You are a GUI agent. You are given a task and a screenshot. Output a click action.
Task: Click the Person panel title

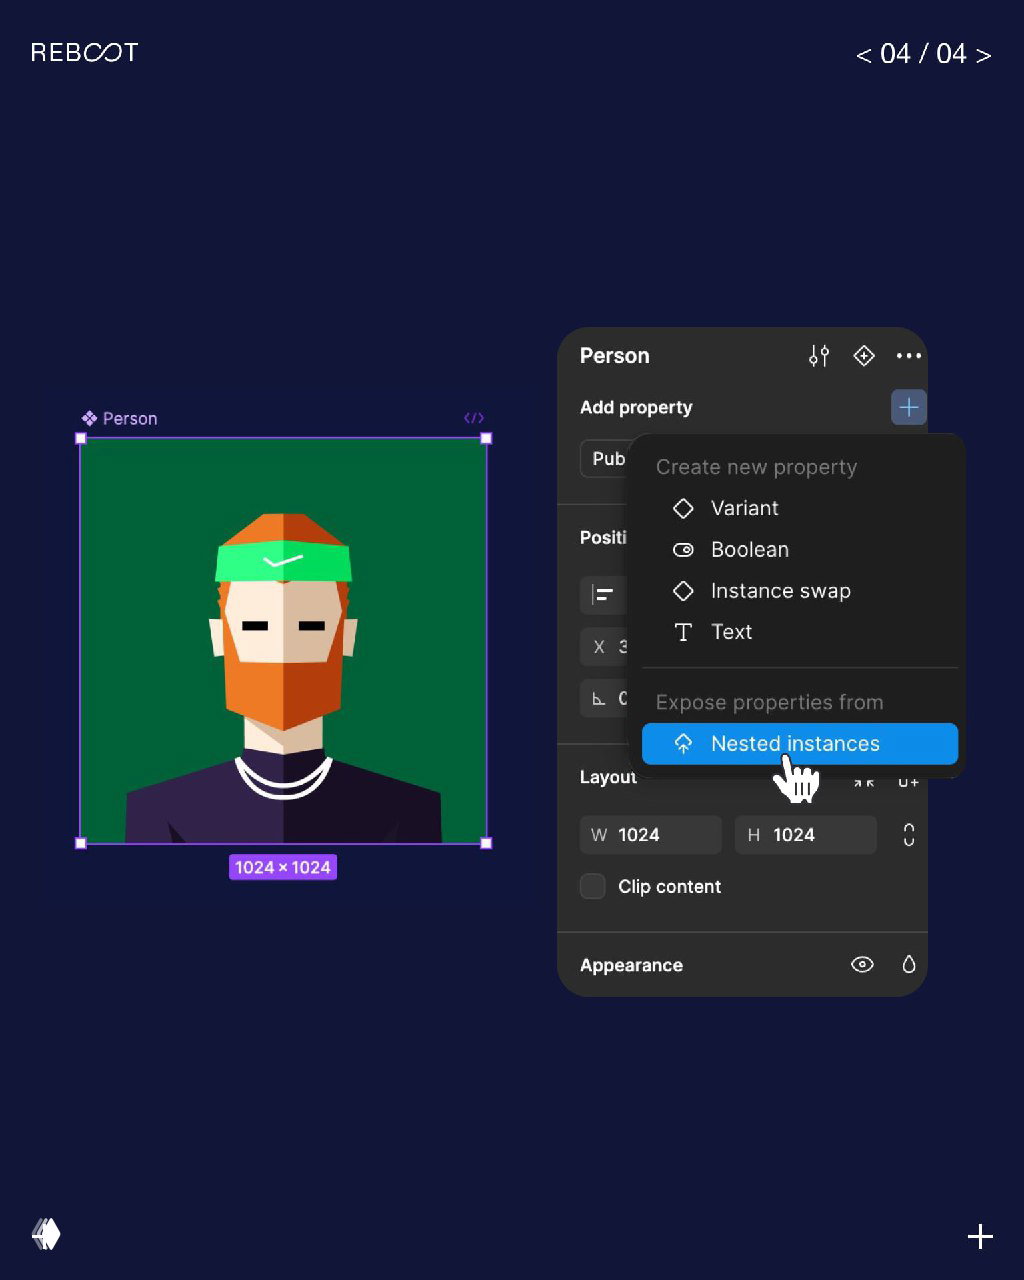pos(614,356)
